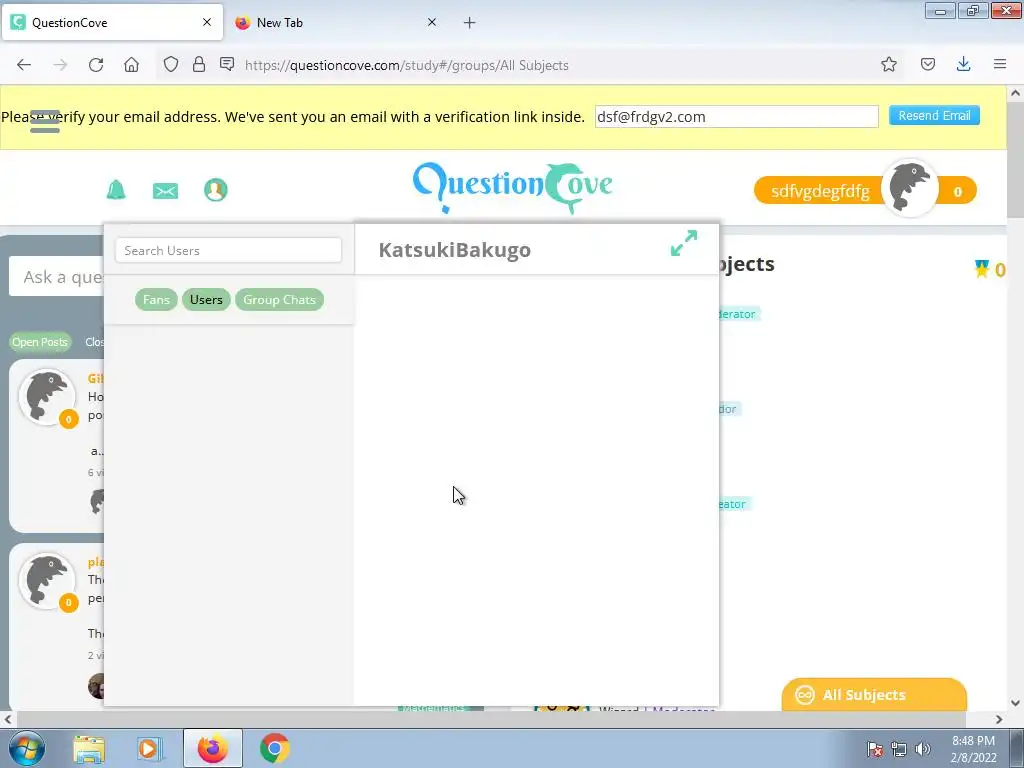1024x768 pixels.
Task: Close the QuestionCove tab
Action: click(207, 22)
